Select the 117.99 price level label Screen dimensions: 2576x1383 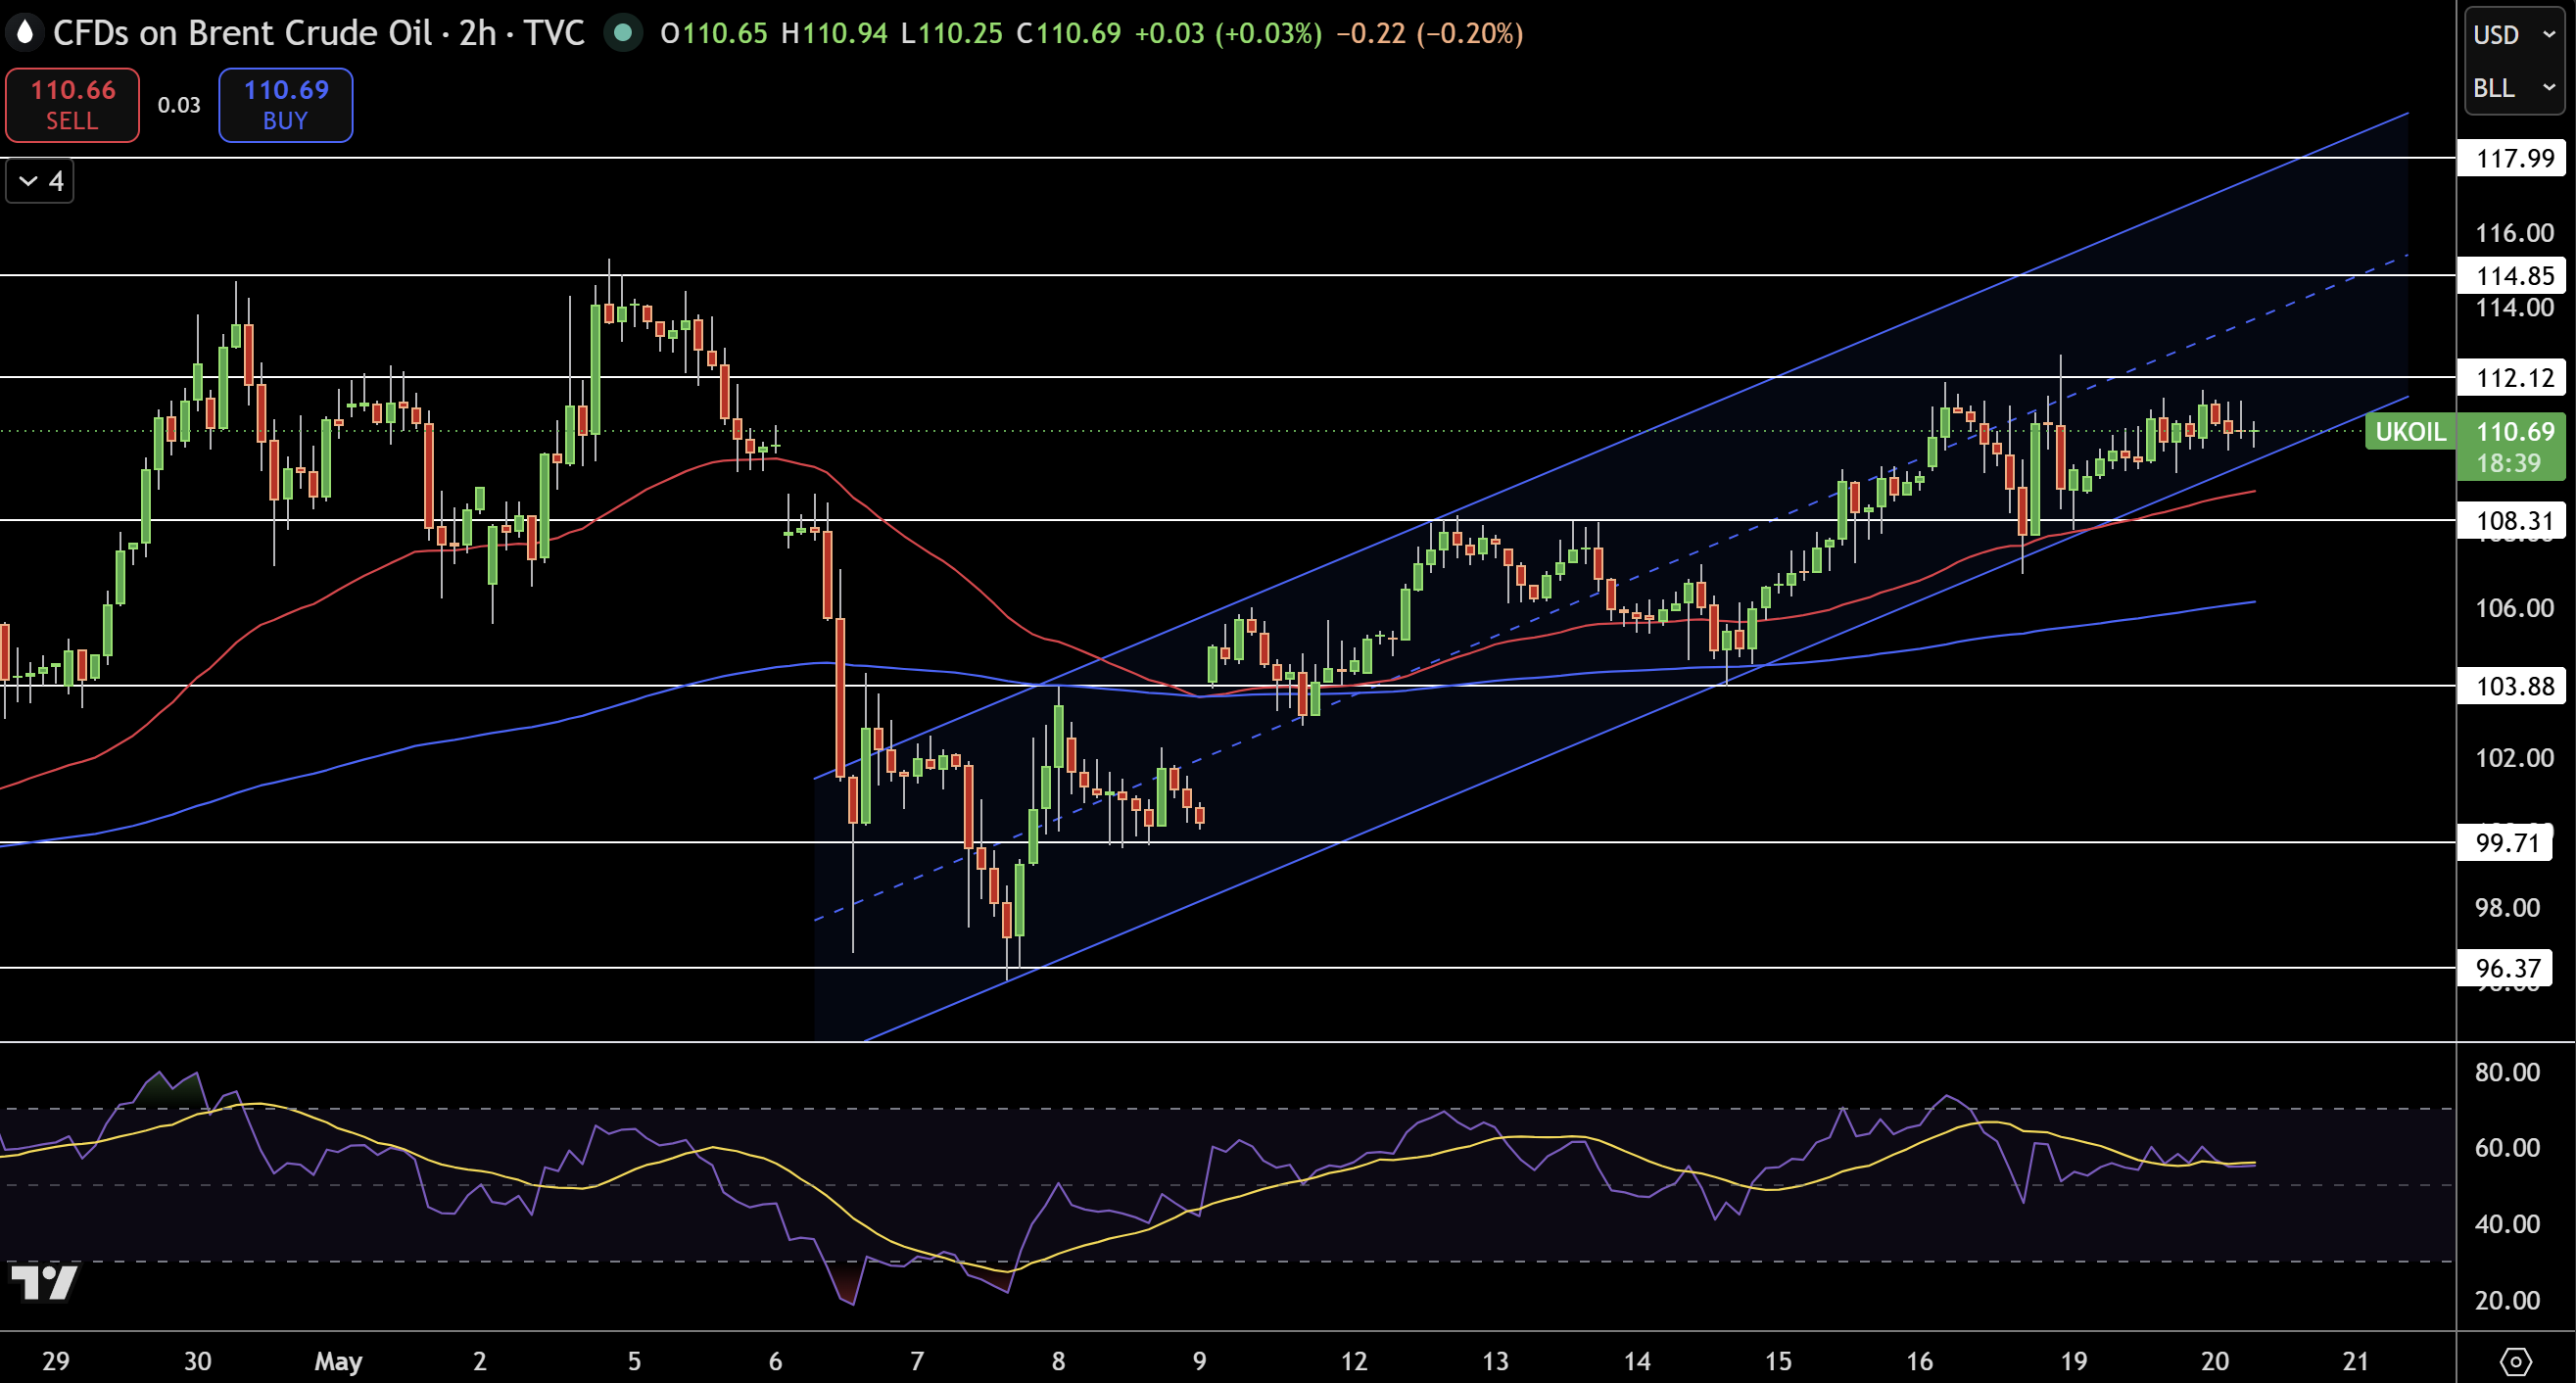click(2512, 158)
